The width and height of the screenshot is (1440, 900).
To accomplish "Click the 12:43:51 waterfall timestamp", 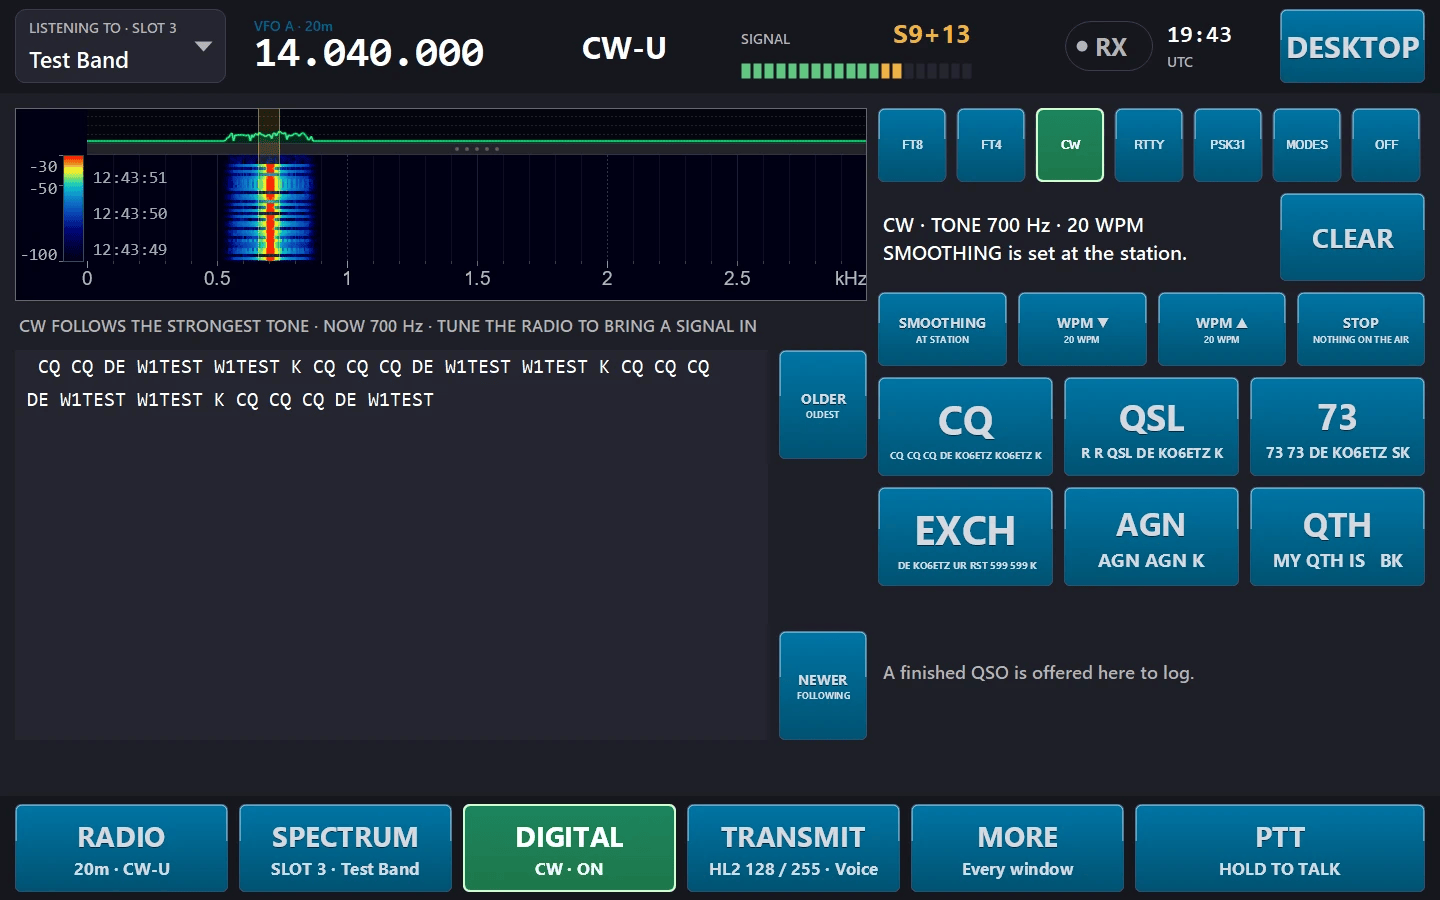I will (130, 178).
